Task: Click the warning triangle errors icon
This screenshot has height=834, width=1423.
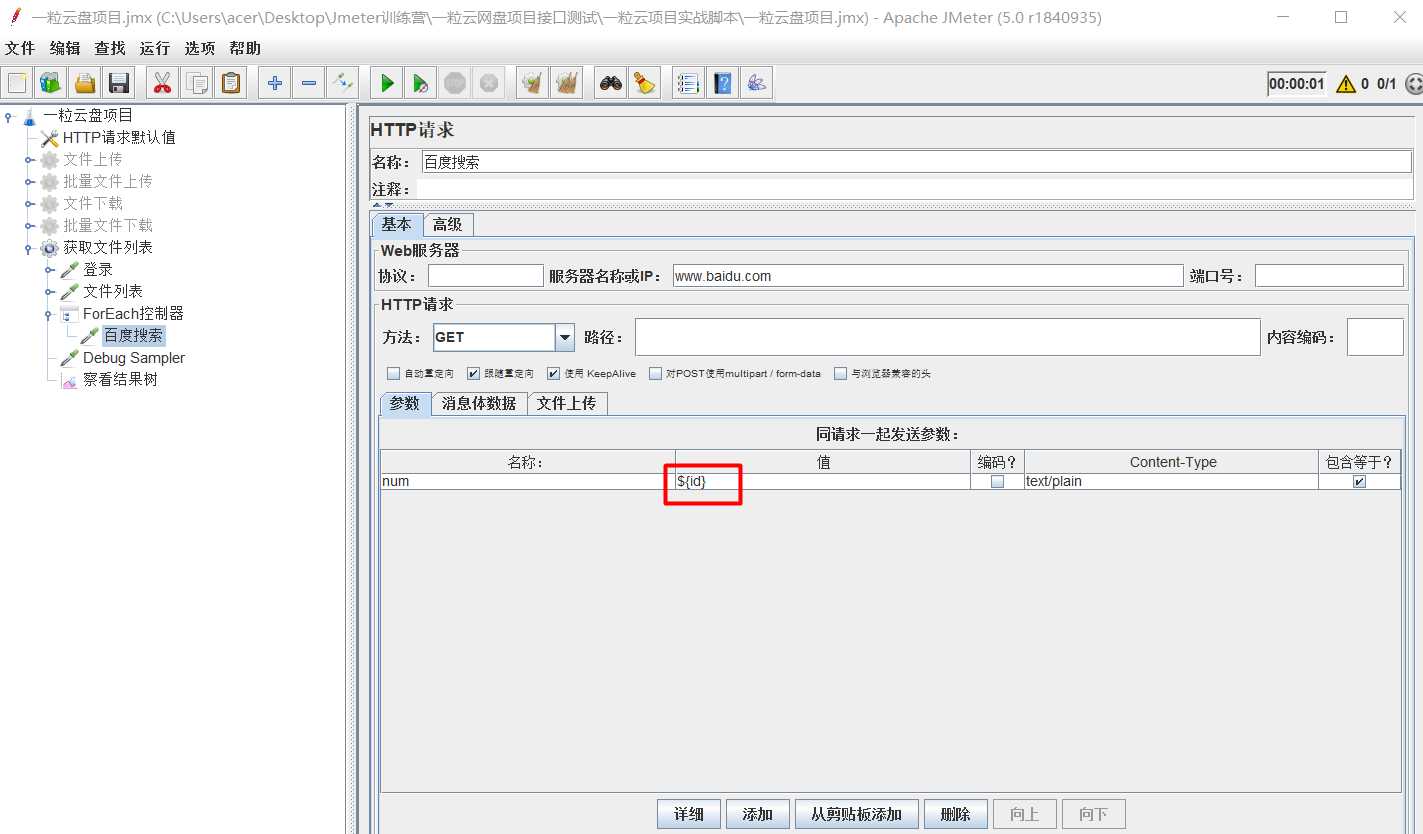Action: (x=1346, y=84)
